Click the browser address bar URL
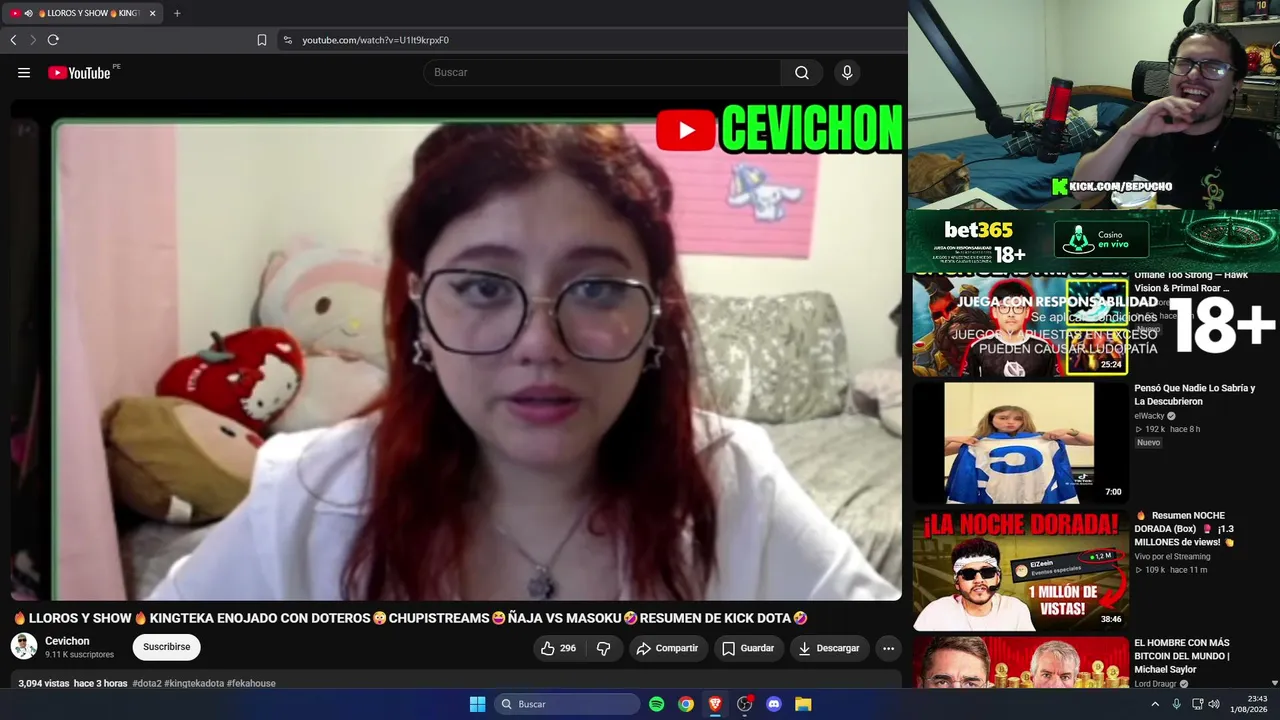1280x720 pixels. 376,40
